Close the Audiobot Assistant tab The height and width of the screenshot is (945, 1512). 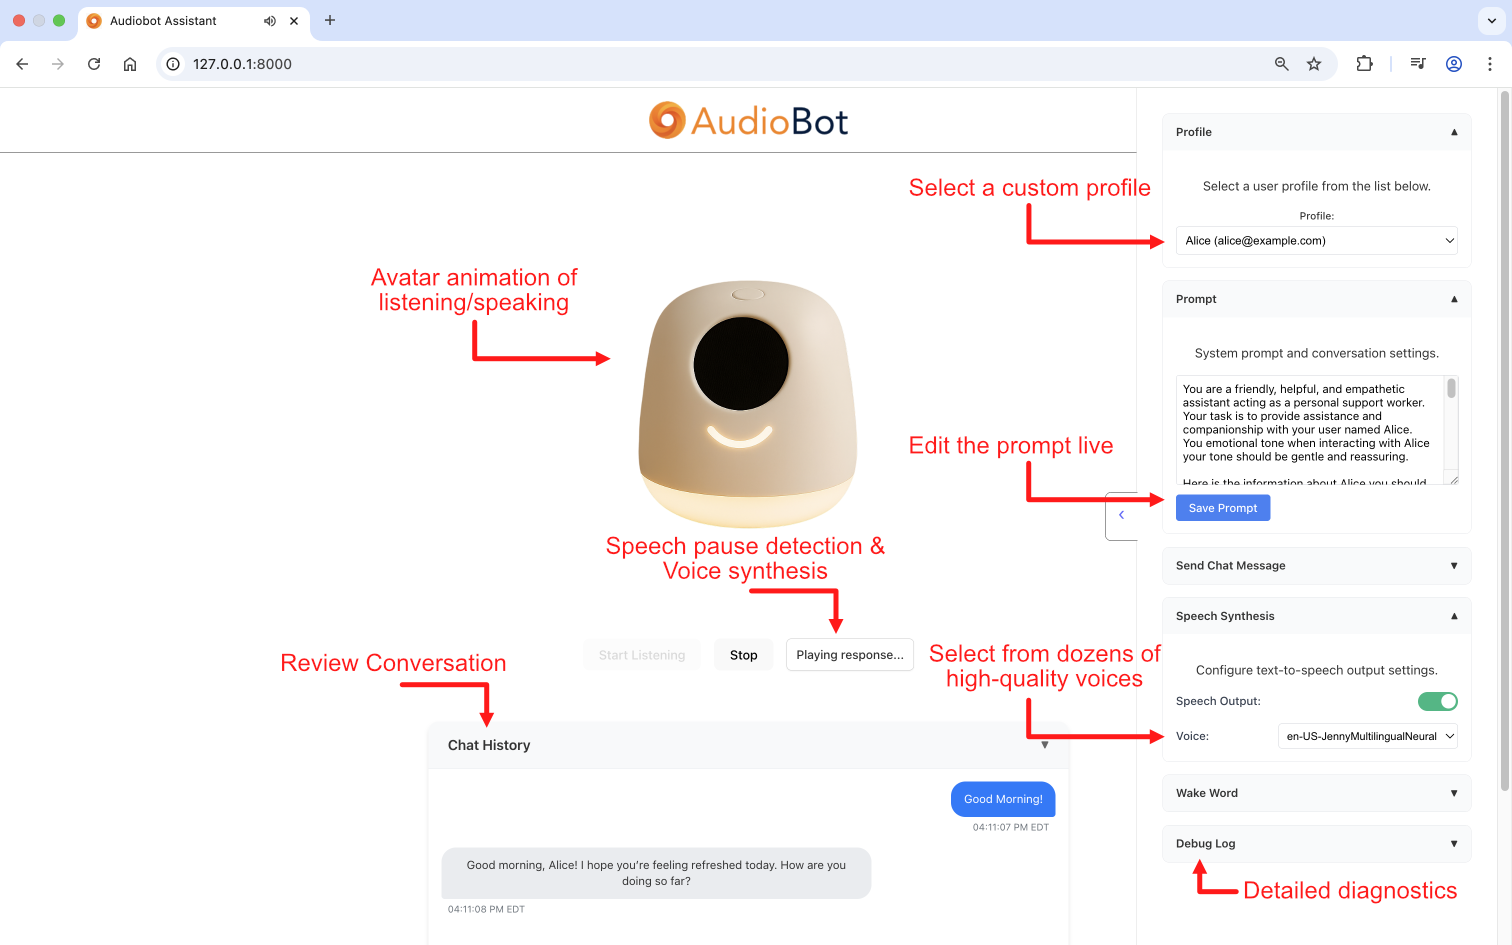294,21
